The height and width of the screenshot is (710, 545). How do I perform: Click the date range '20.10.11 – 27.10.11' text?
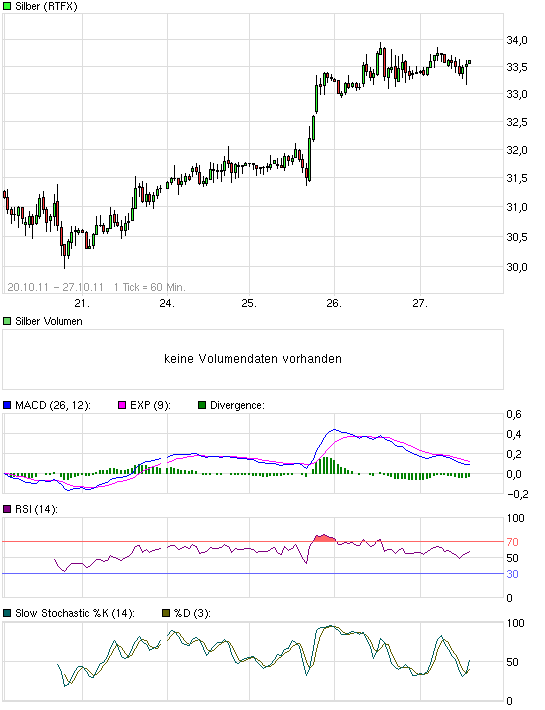coord(55,287)
